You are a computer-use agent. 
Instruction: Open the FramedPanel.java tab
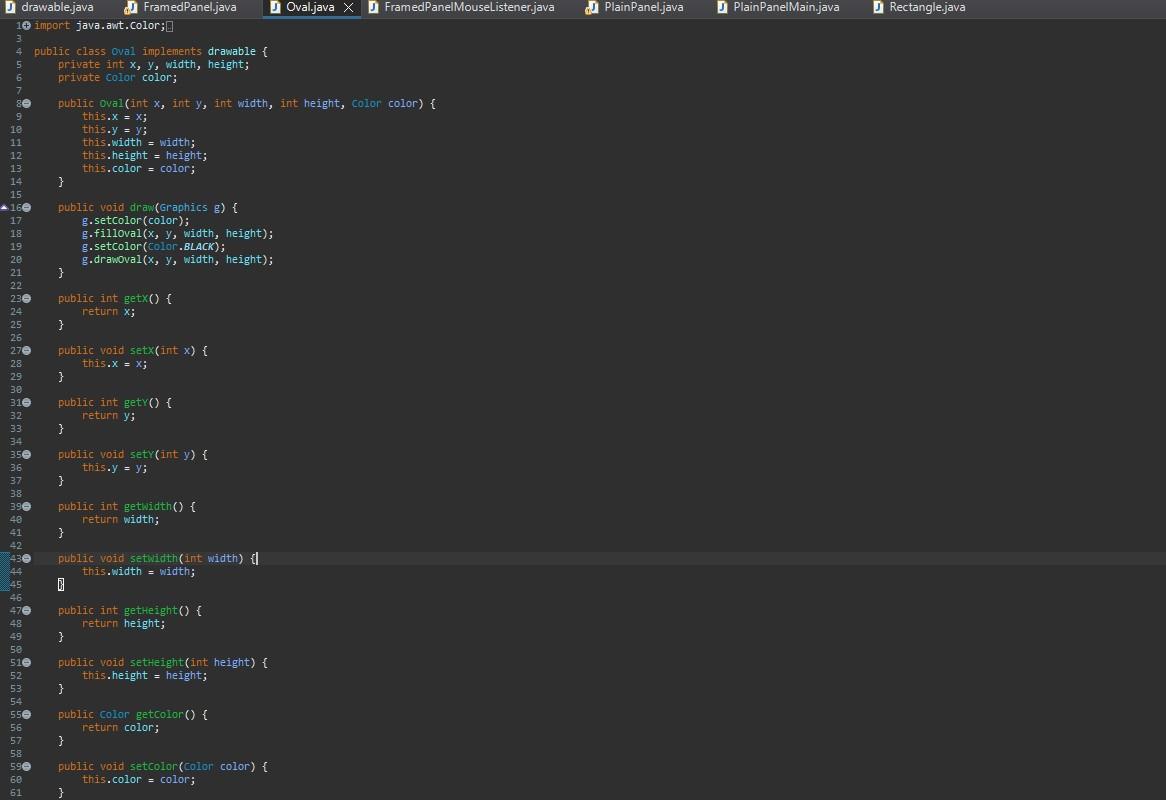(x=181, y=7)
